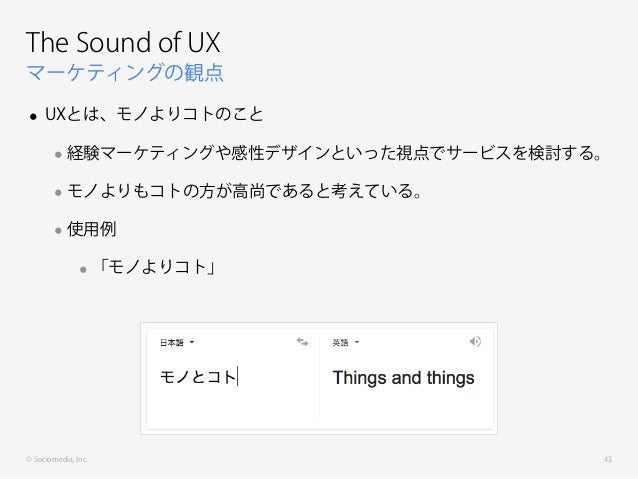Select the Things and things translation output
The height and width of the screenshot is (479, 638).
click(403, 378)
